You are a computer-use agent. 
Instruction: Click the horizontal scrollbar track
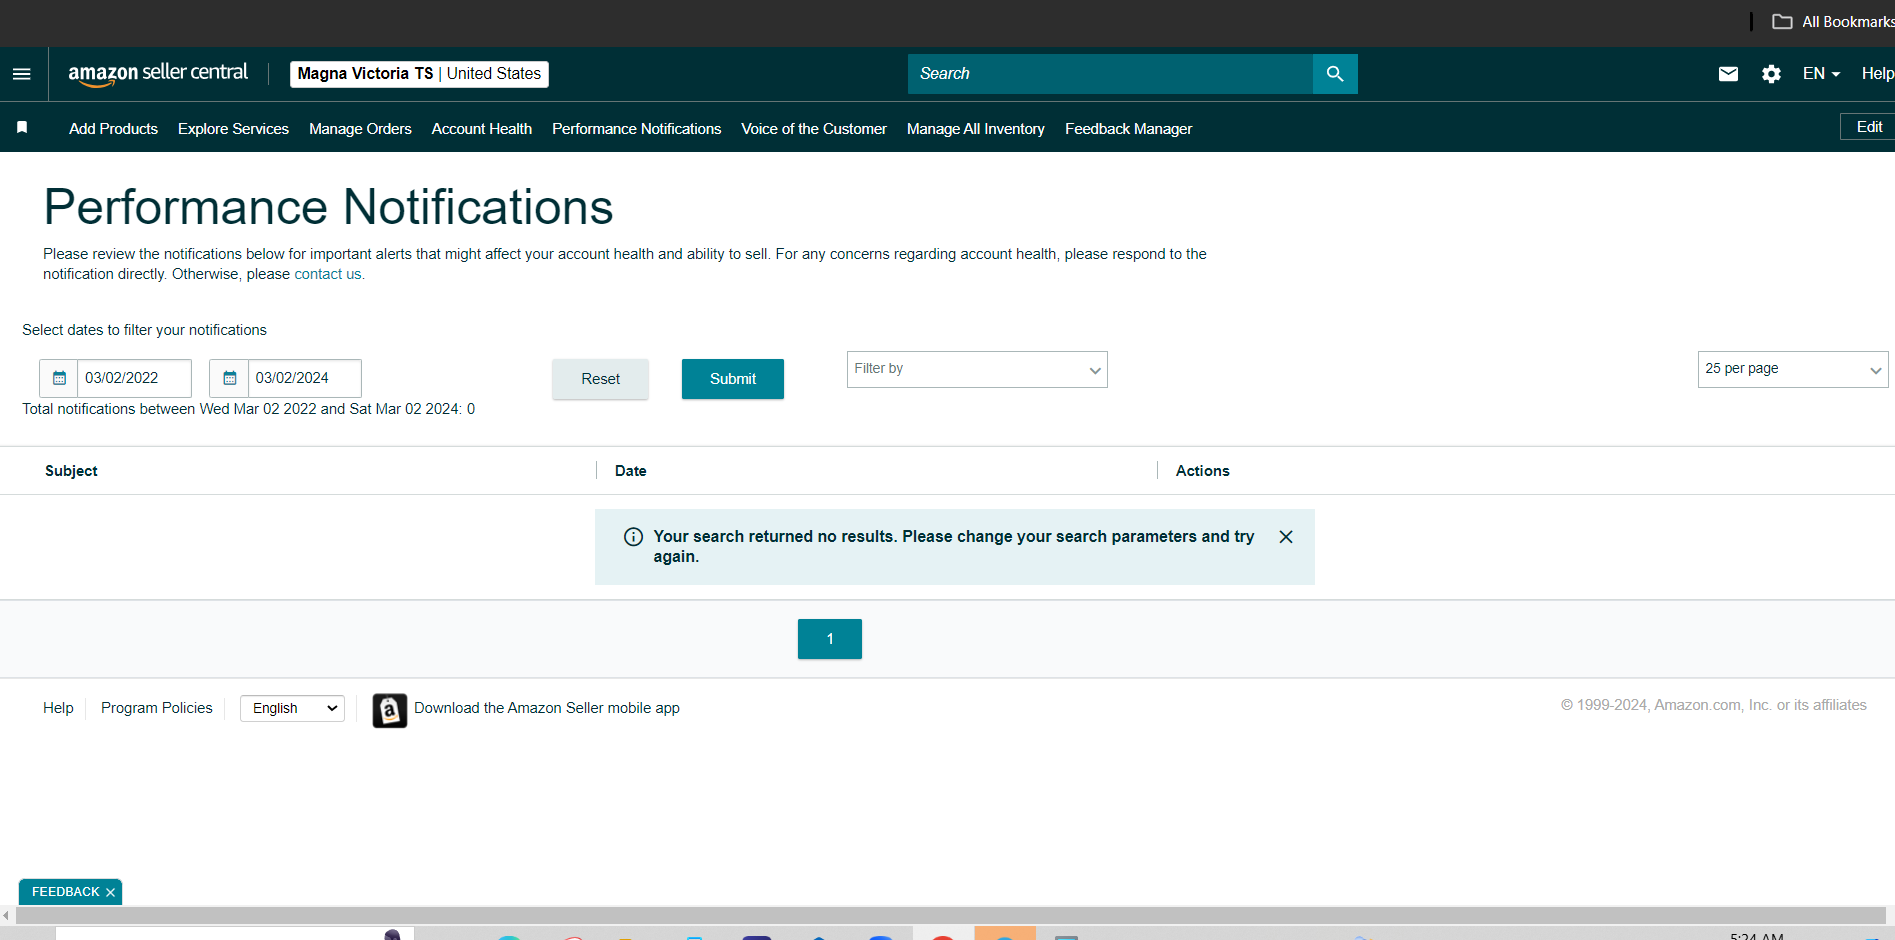[951, 915]
